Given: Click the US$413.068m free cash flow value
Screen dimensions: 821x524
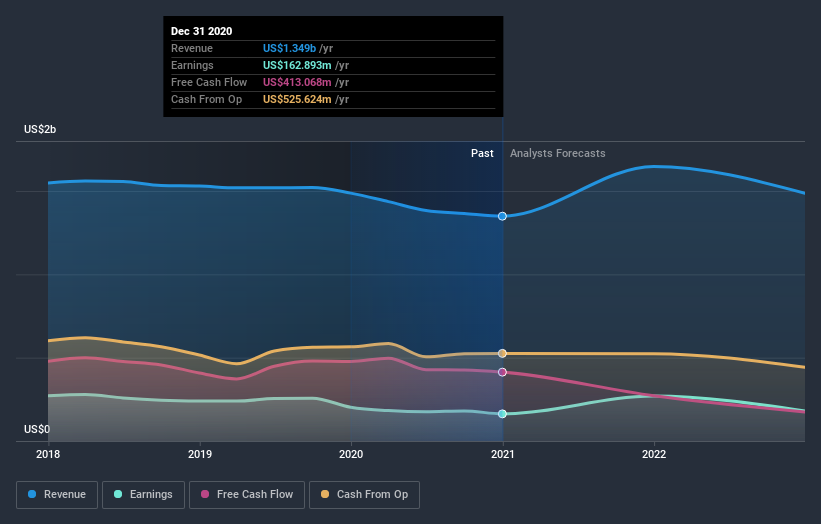Looking at the screenshot, I should (297, 82).
